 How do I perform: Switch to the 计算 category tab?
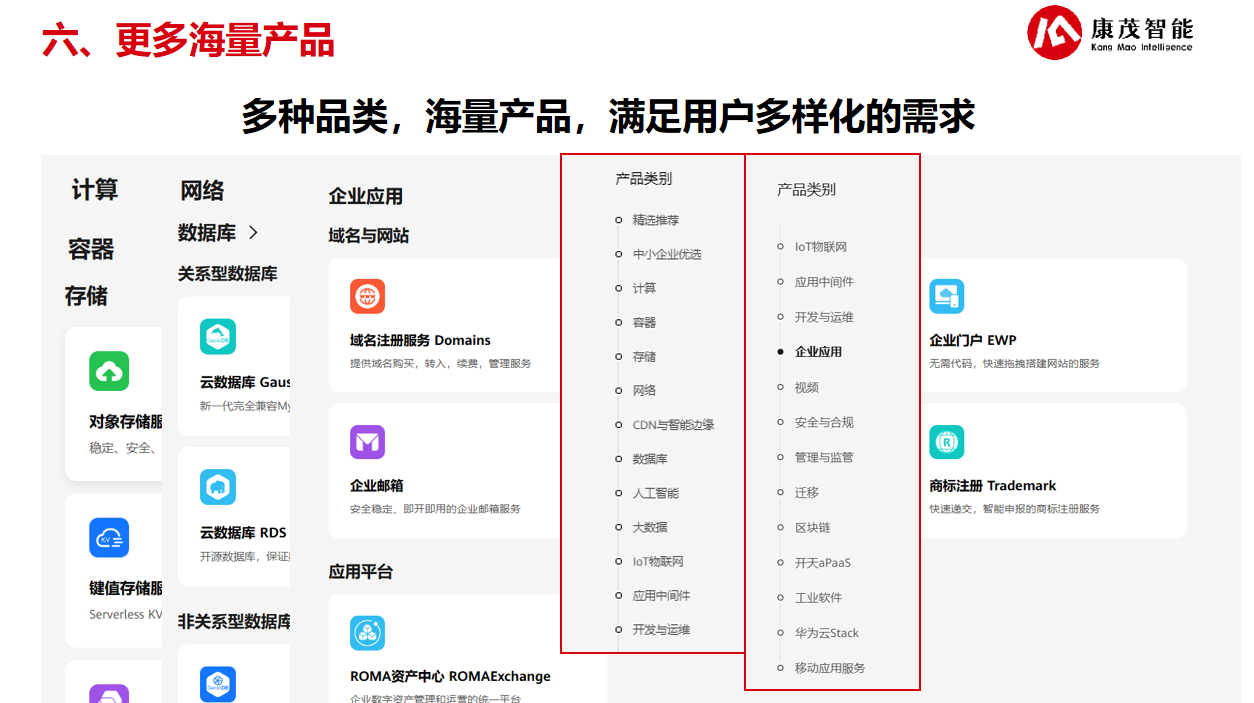pyautogui.click(x=95, y=190)
